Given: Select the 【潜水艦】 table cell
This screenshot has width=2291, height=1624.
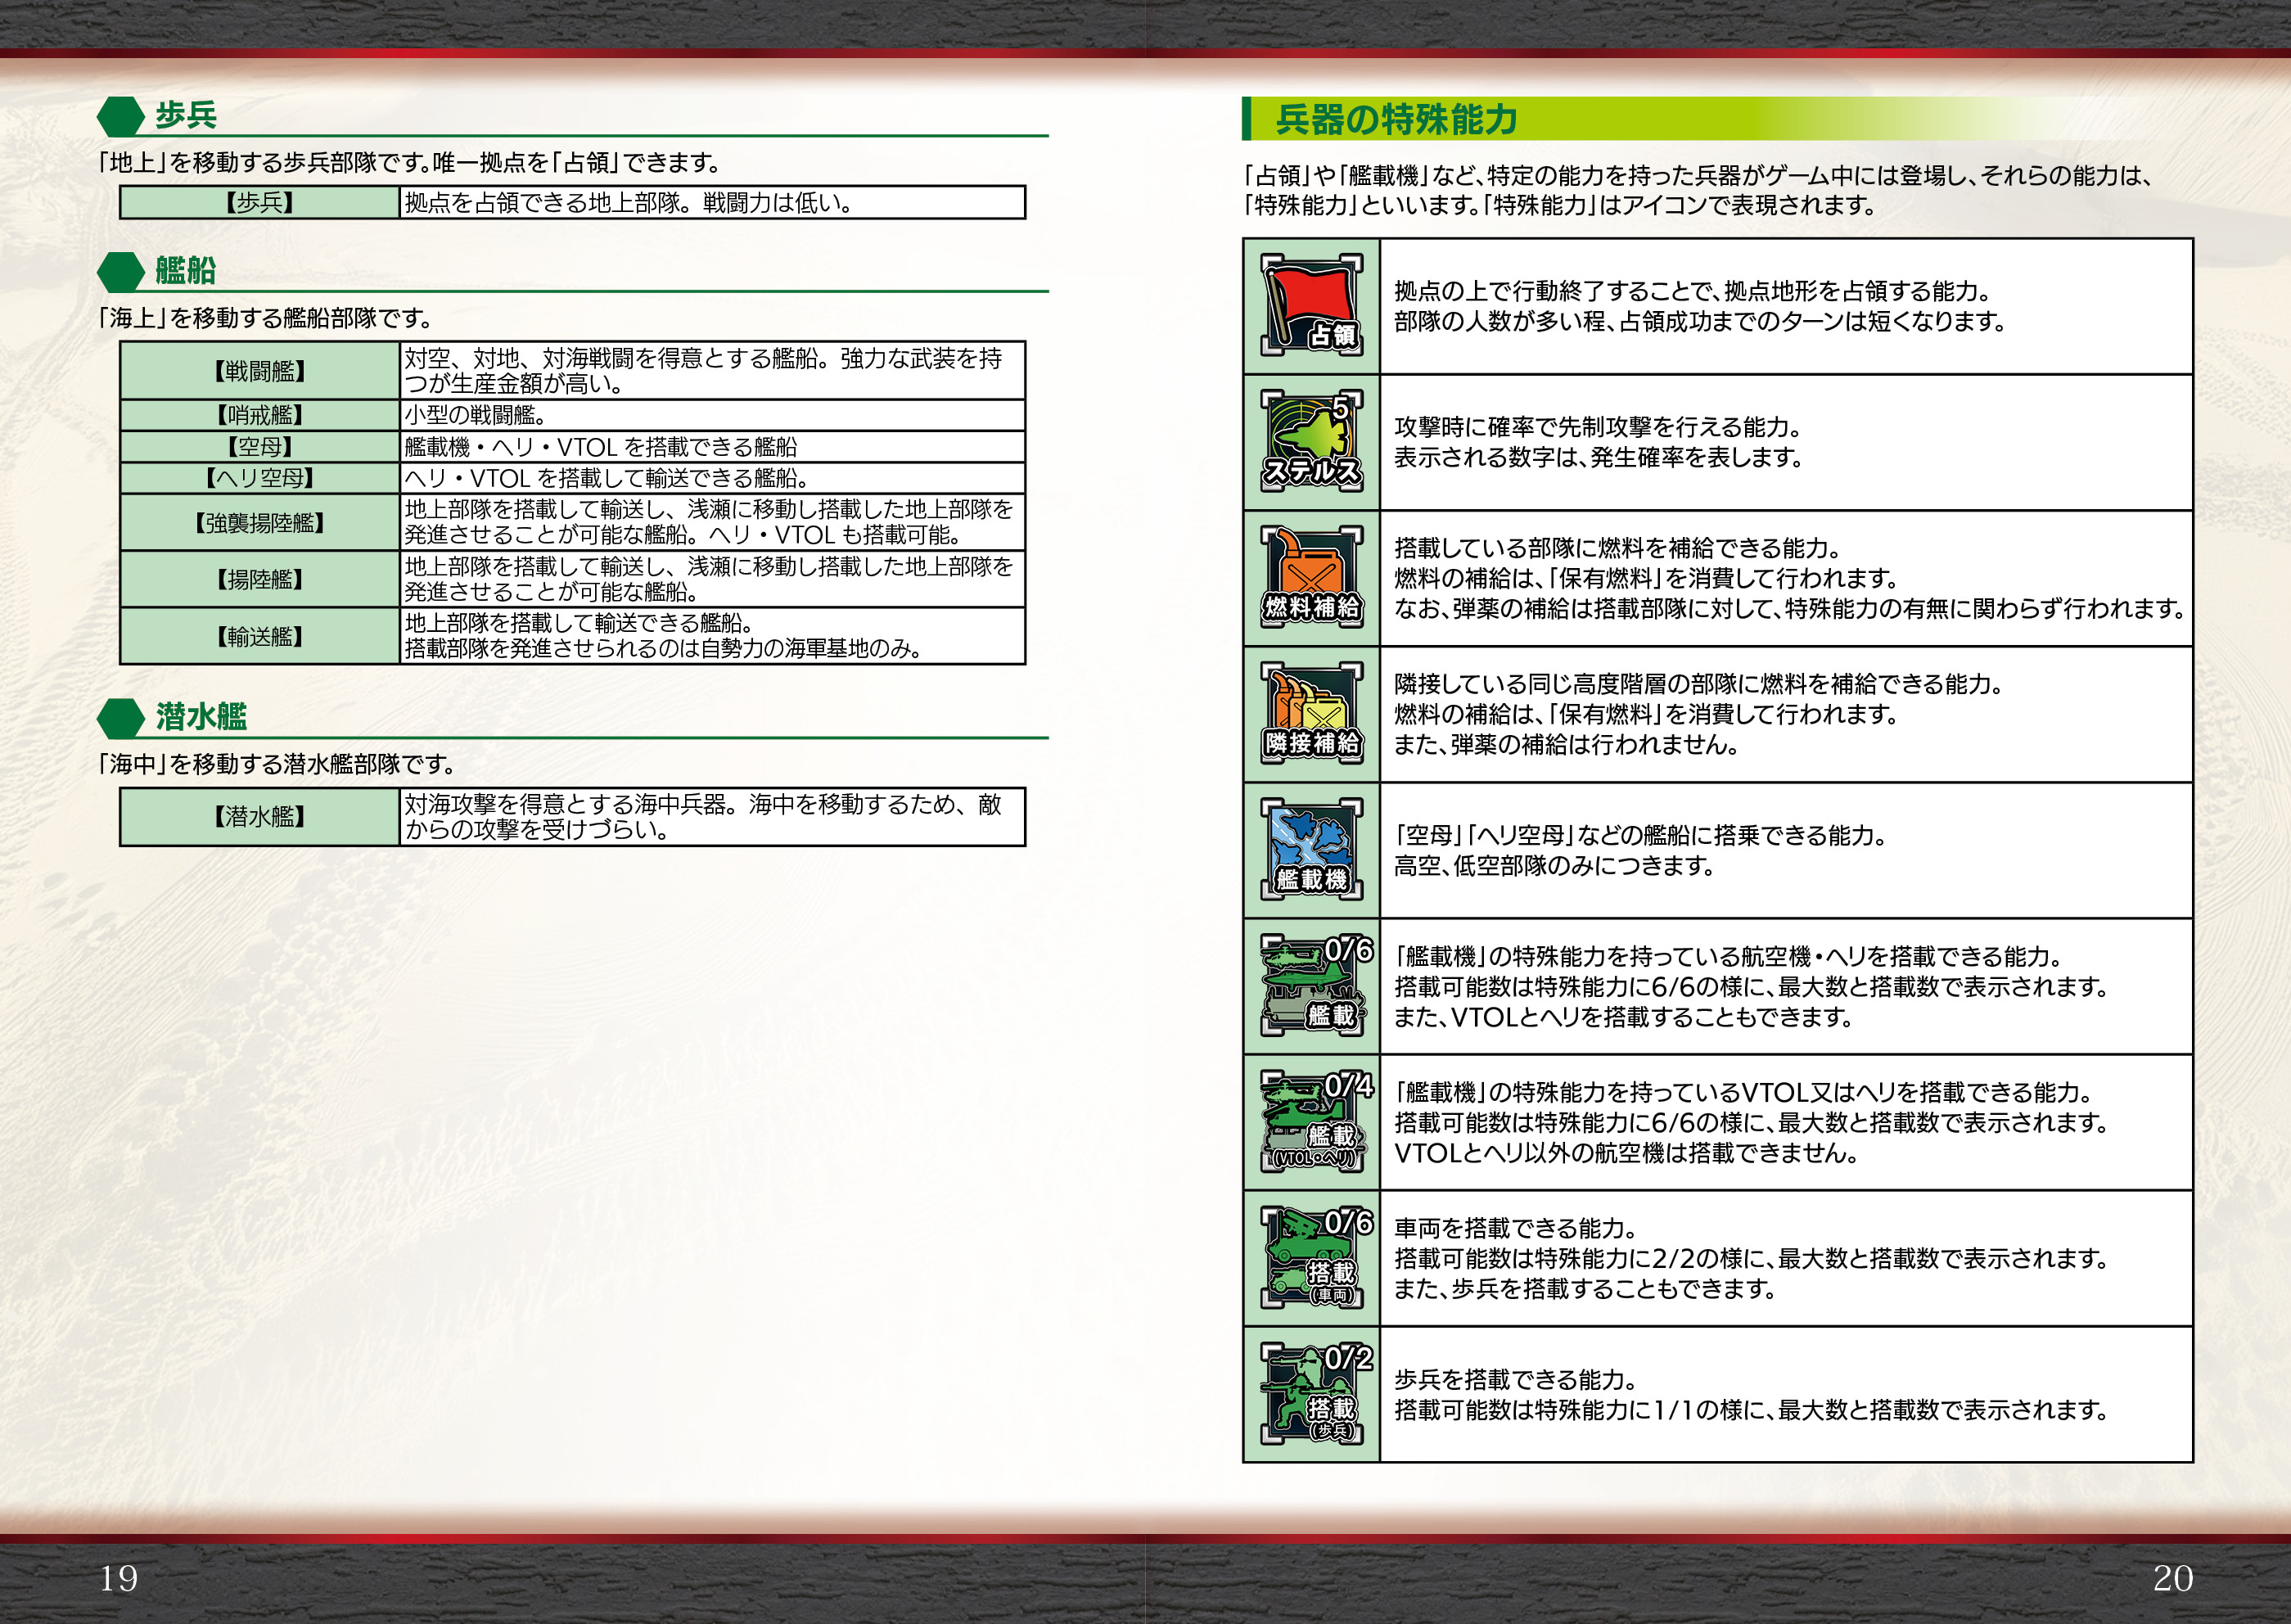Looking at the screenshot, I should (260, 816).
